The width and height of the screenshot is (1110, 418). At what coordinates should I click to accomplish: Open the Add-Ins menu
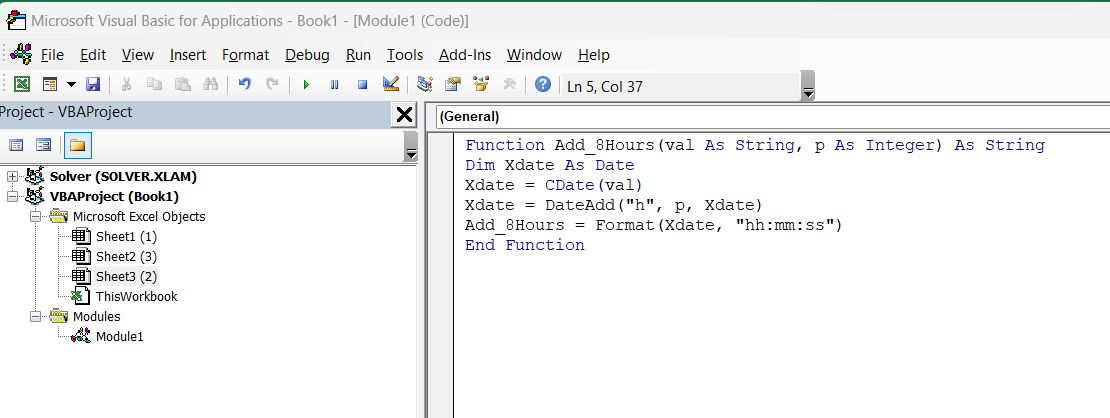pyautogui.click(x=464, y=55)
